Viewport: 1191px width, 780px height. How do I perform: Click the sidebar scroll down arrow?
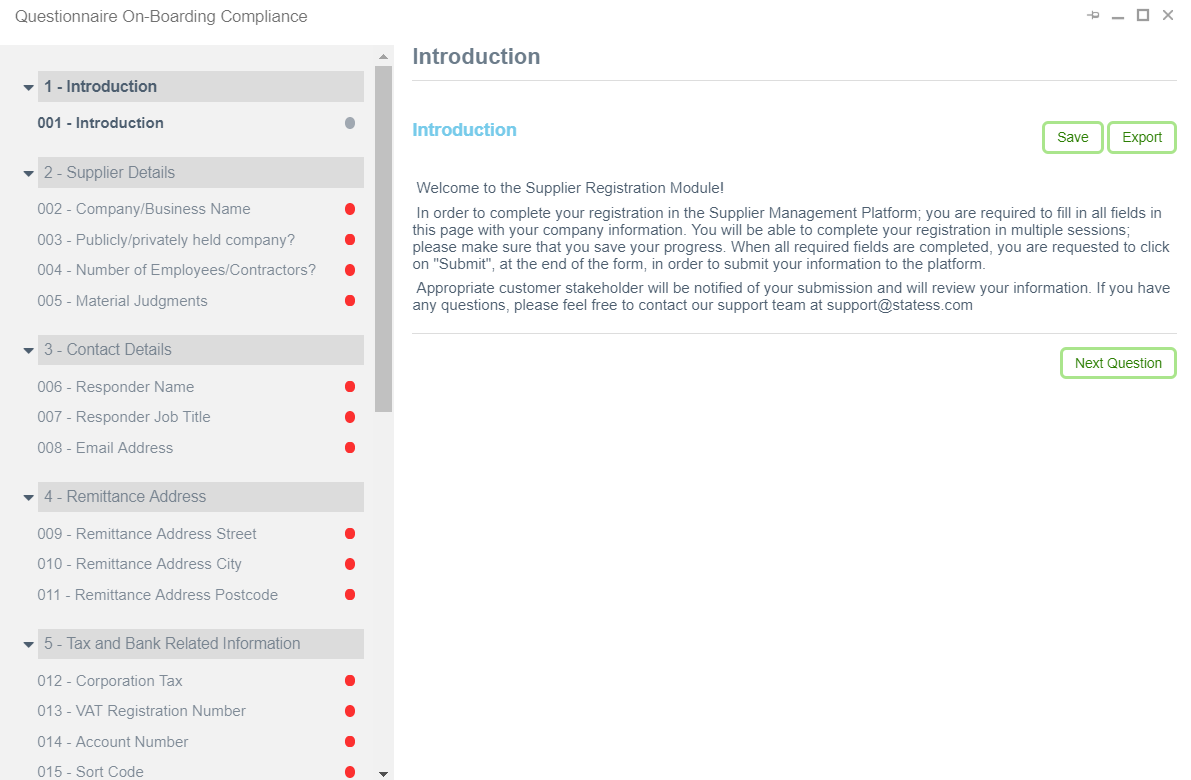[383, 773]
